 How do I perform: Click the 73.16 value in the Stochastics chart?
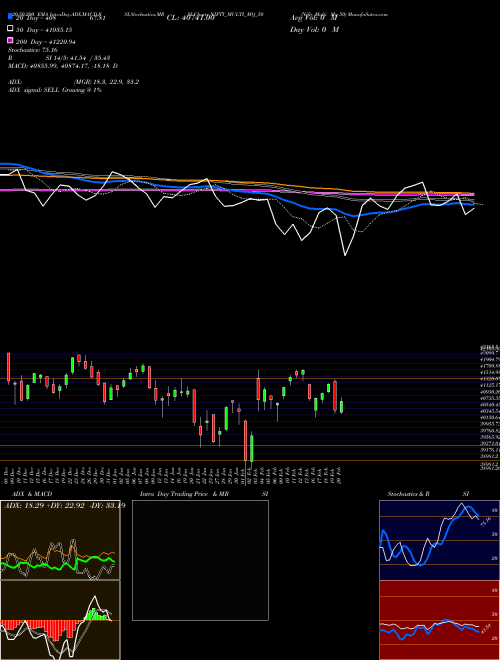[486, 522]
